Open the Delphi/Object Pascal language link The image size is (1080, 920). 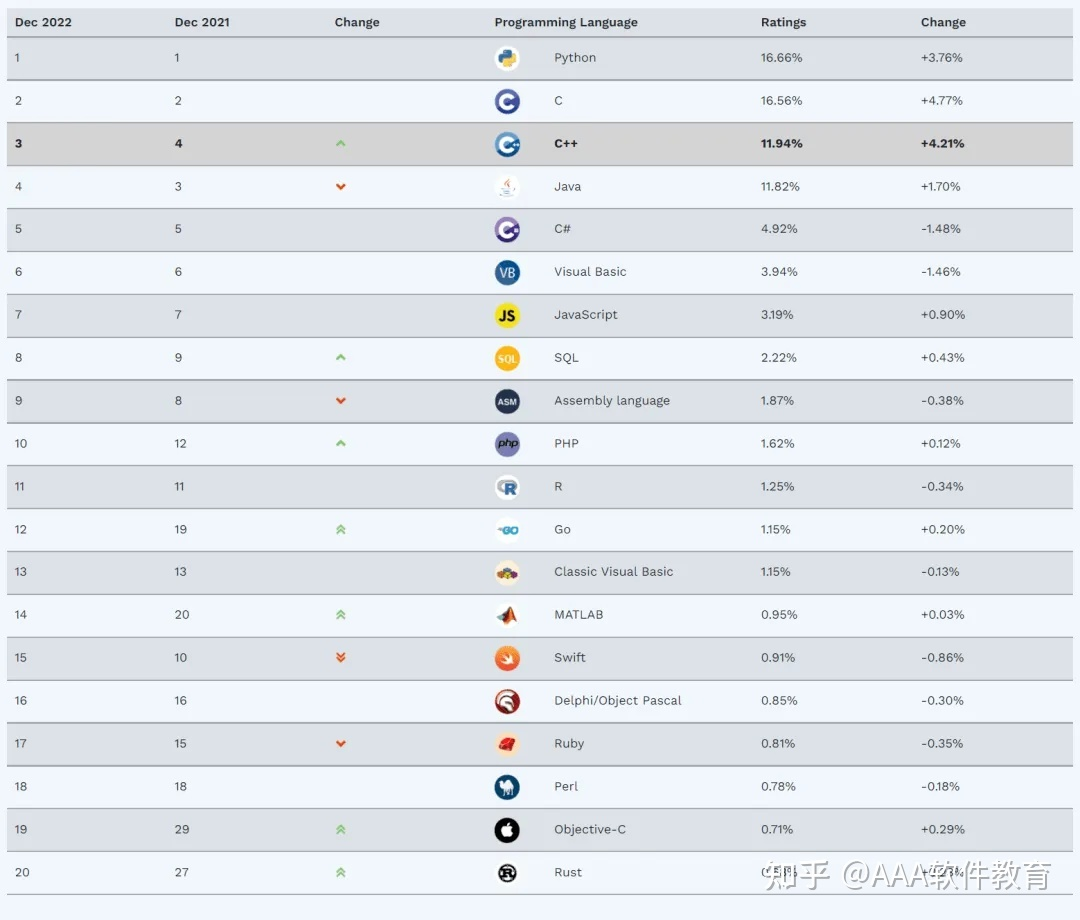617,701
